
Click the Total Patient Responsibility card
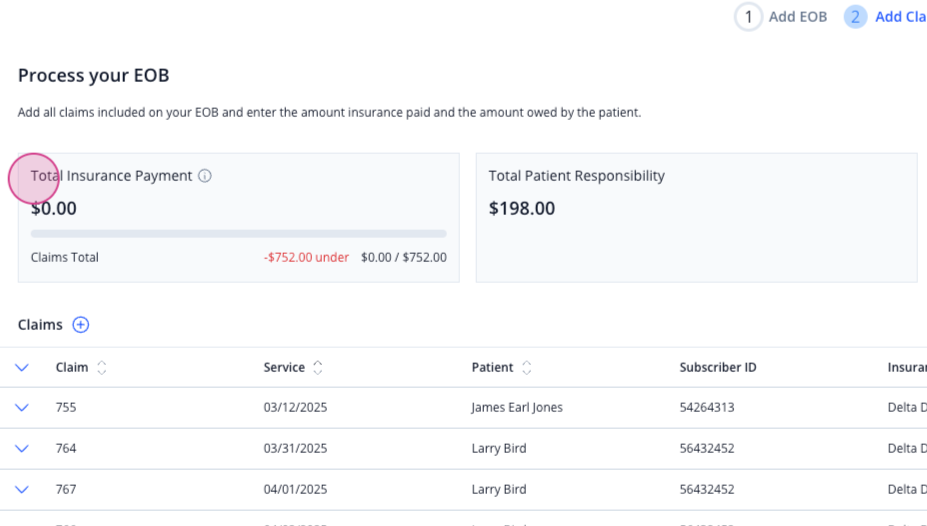696,217
